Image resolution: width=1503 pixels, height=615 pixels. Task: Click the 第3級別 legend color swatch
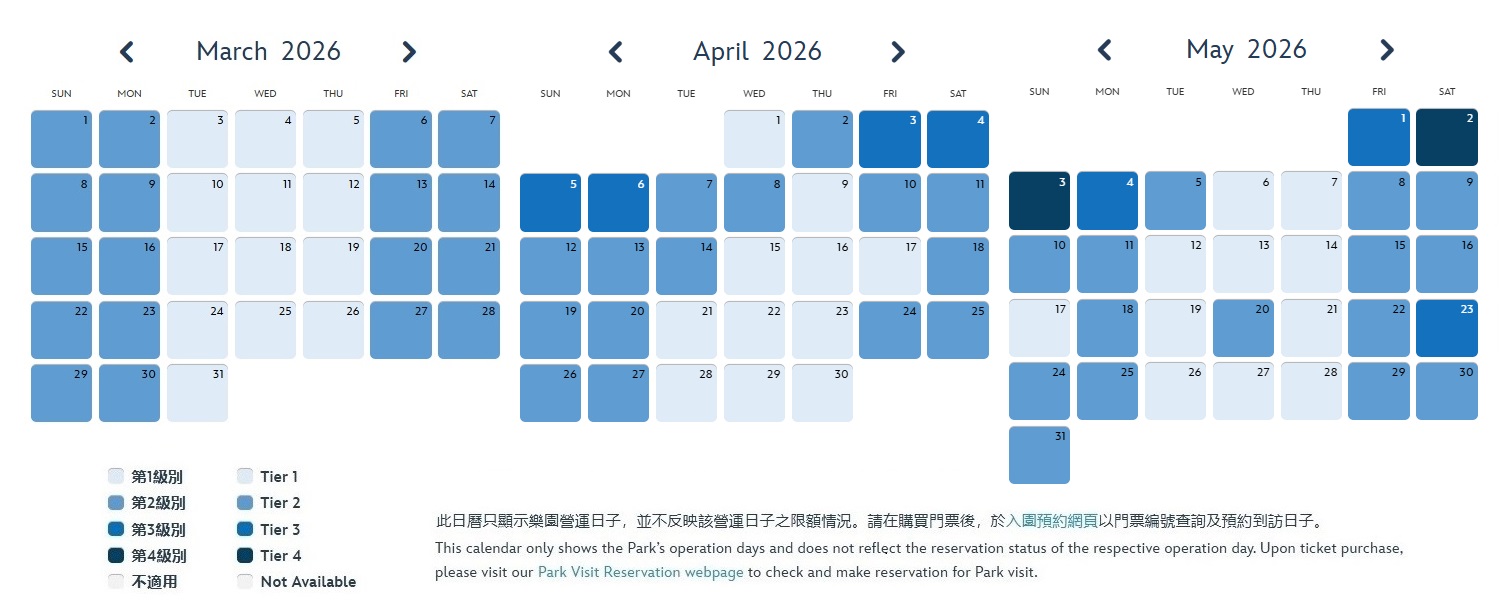click(x=116, y=530)
